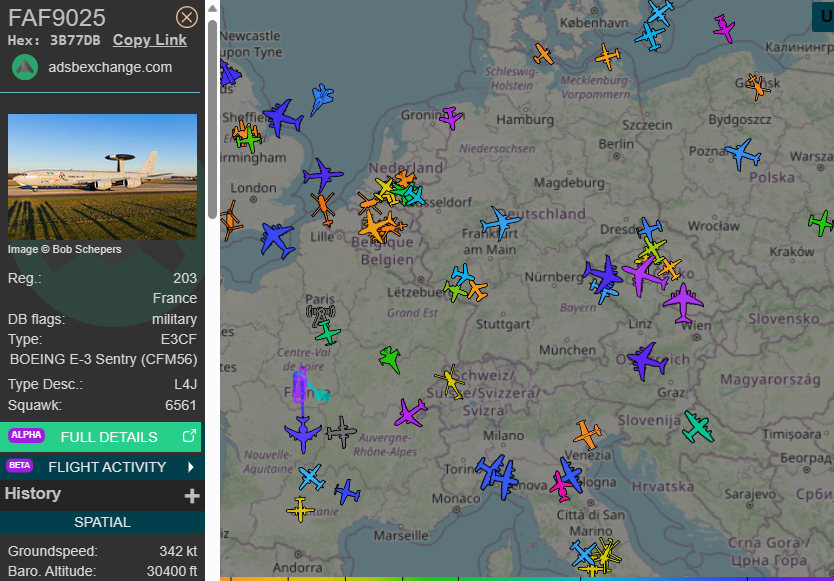Open the E-3 Sentry aircraft photo
The image size is (834, 581).
[102, 177]
